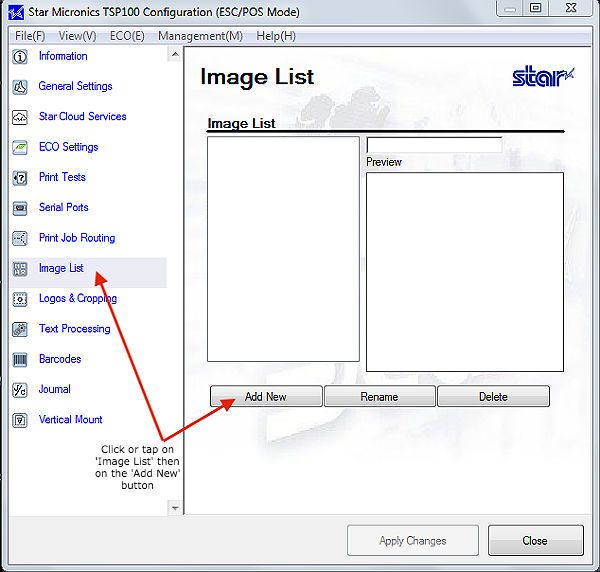Go to Star Cloud Services
The image size is (600, 572).
coord(83,116)
